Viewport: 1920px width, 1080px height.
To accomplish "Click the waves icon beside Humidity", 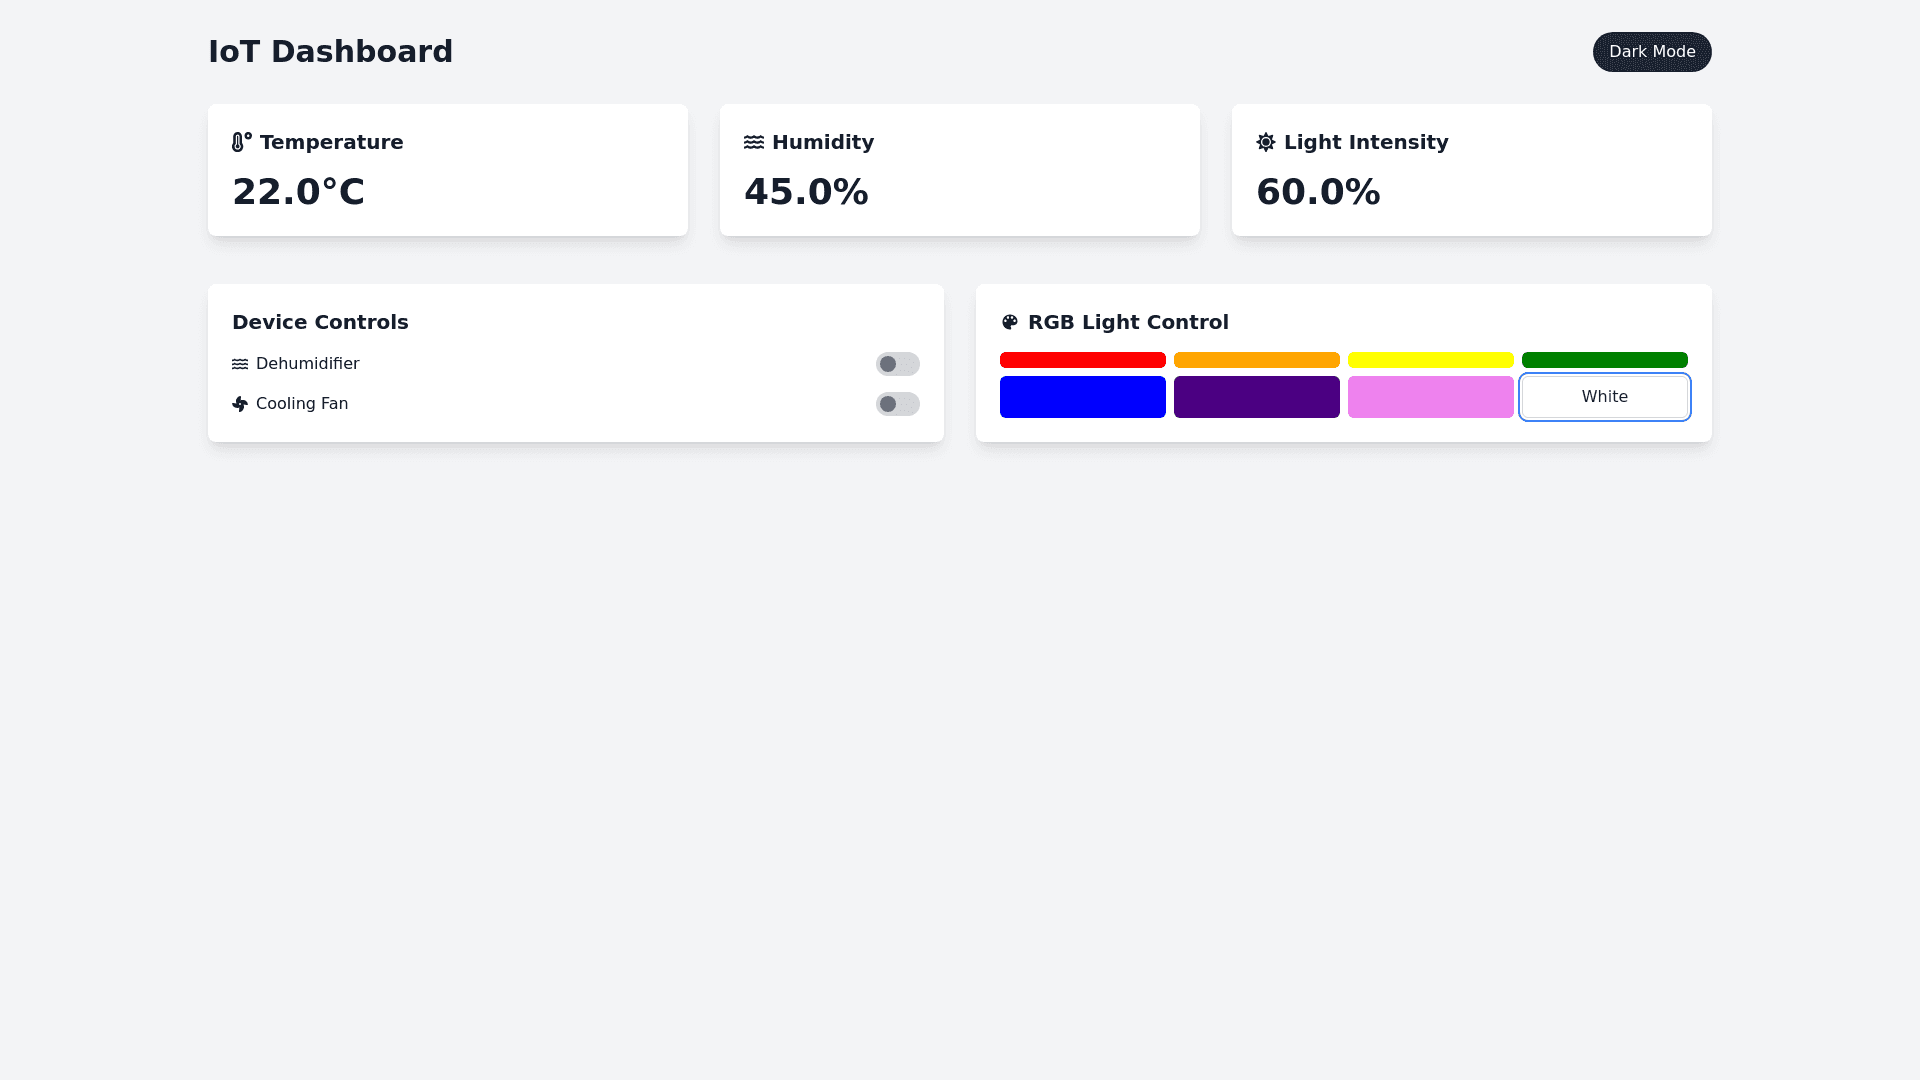I will (x=754, y=142).
